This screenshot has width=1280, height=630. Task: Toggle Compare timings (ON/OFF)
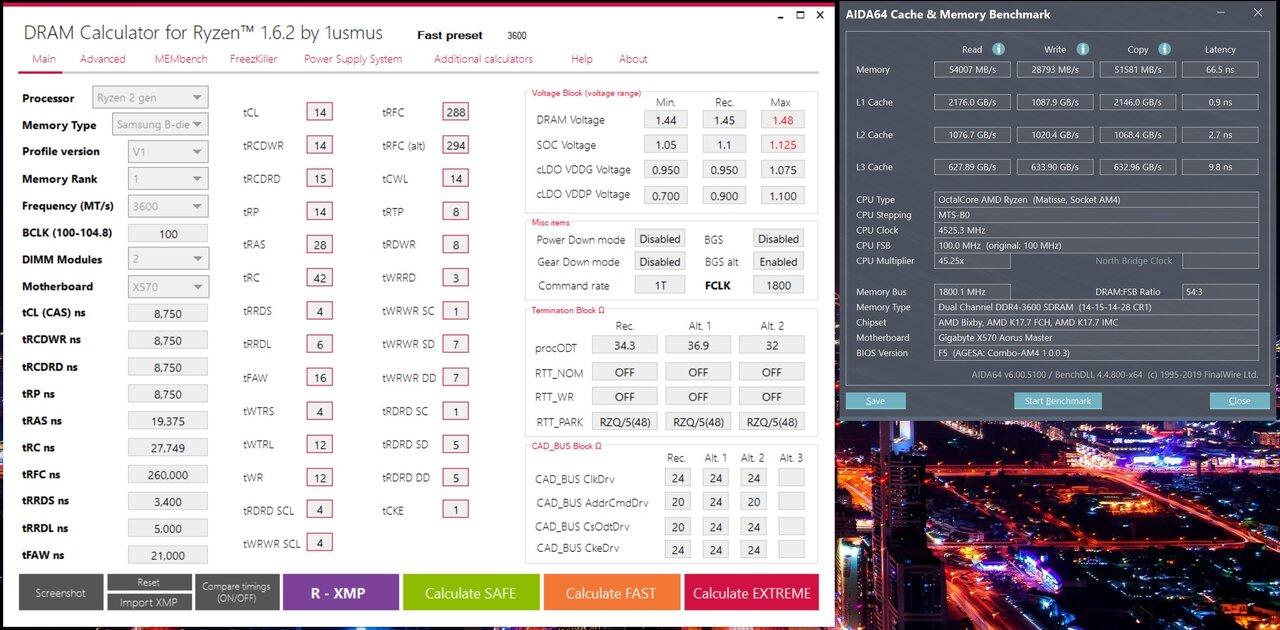(237, 592)
